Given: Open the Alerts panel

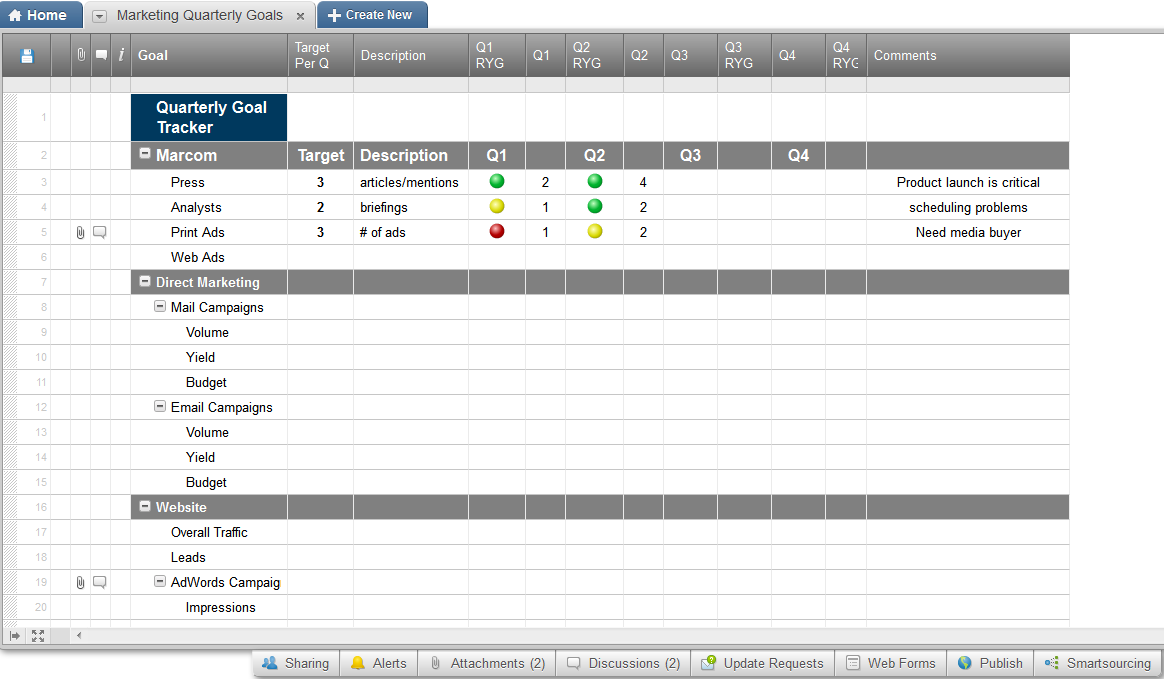Looking at the screenshot, I should pos(379,663).
